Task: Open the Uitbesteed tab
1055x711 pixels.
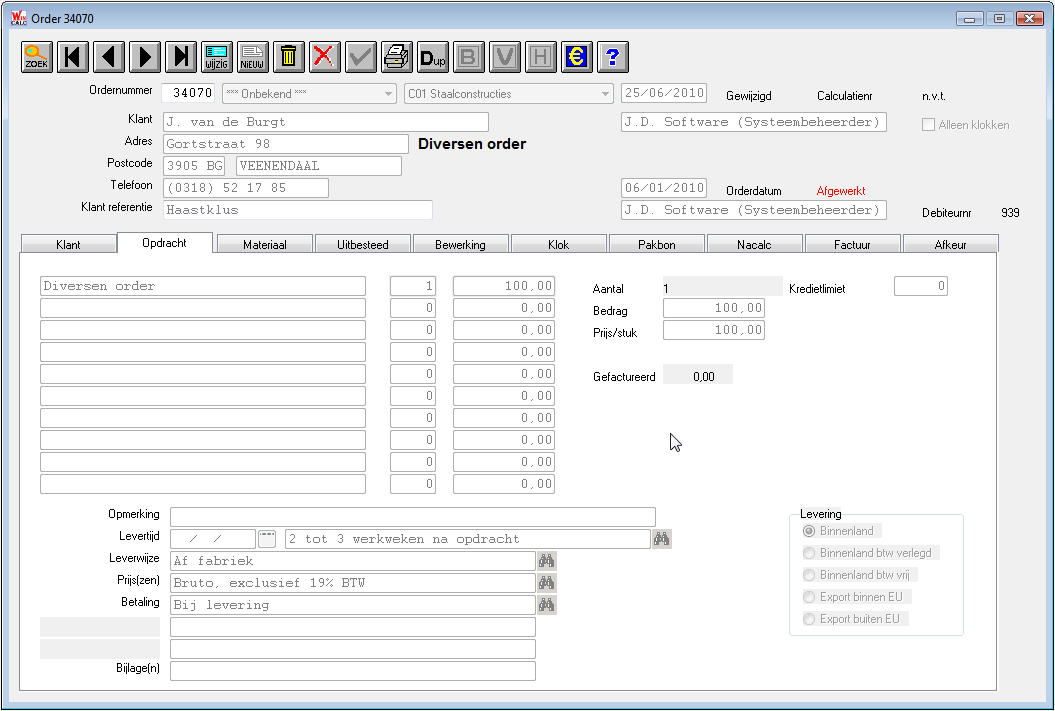Action: pos(363,244)
